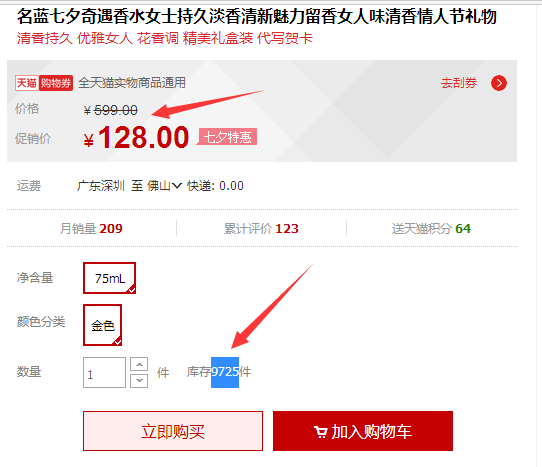Click the highlighted stock number 9725
Screen dimensions: 542x467
(225, 372)
